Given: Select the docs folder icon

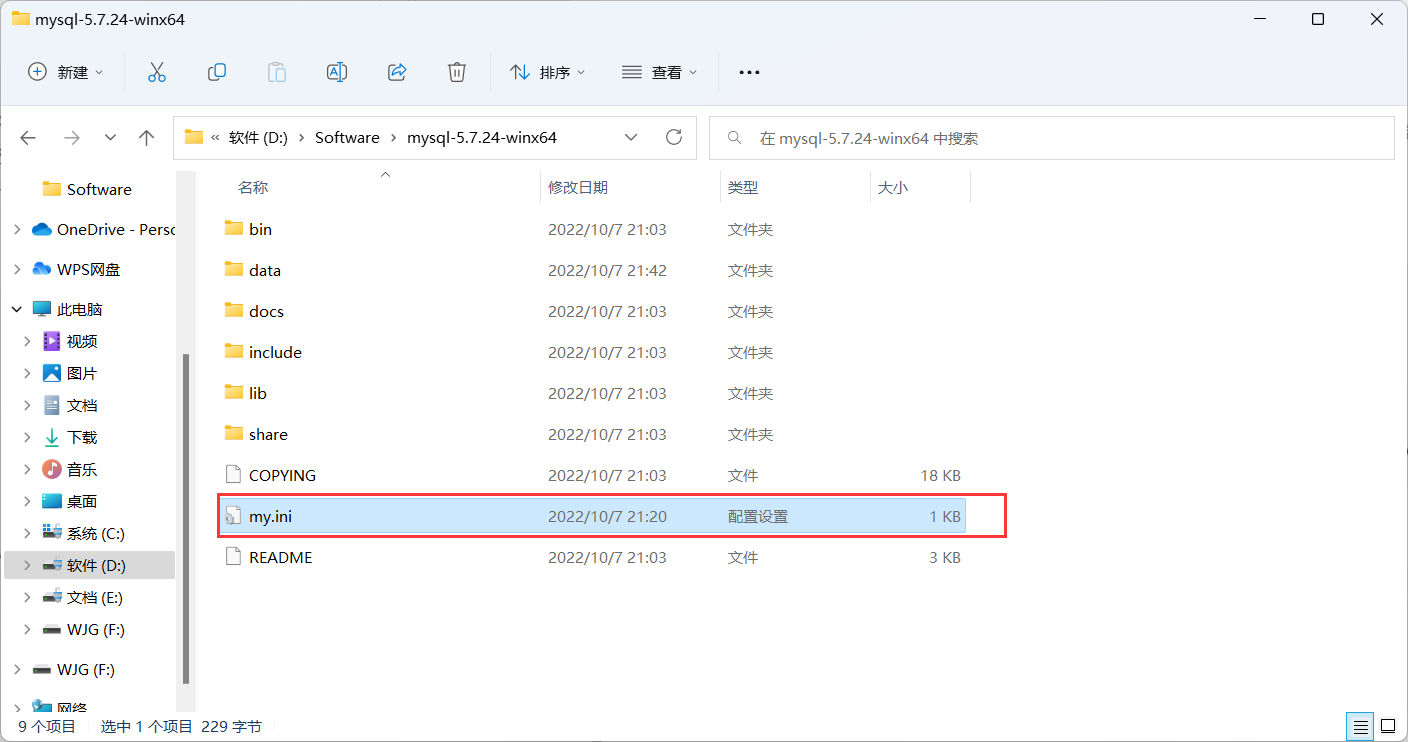Looking at the screenshot, I should click(x=234, y=311).
